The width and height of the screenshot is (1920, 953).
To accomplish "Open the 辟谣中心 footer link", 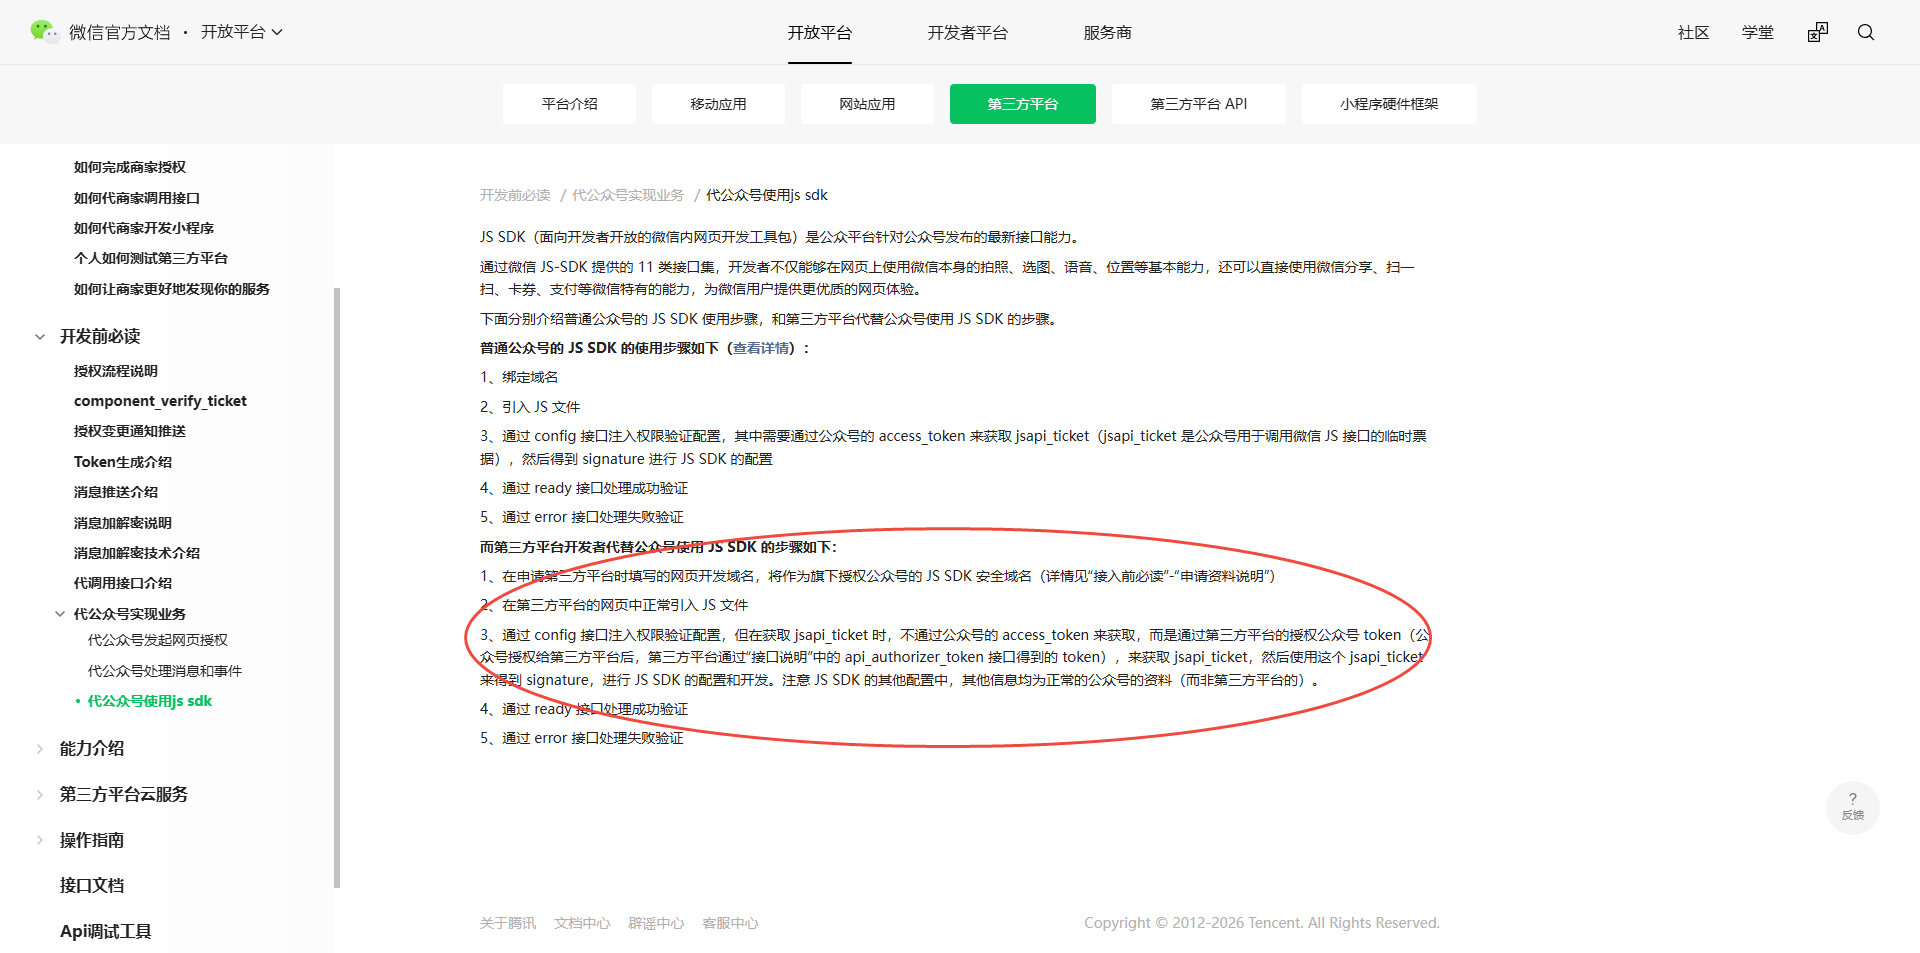I will pos(656,923).
